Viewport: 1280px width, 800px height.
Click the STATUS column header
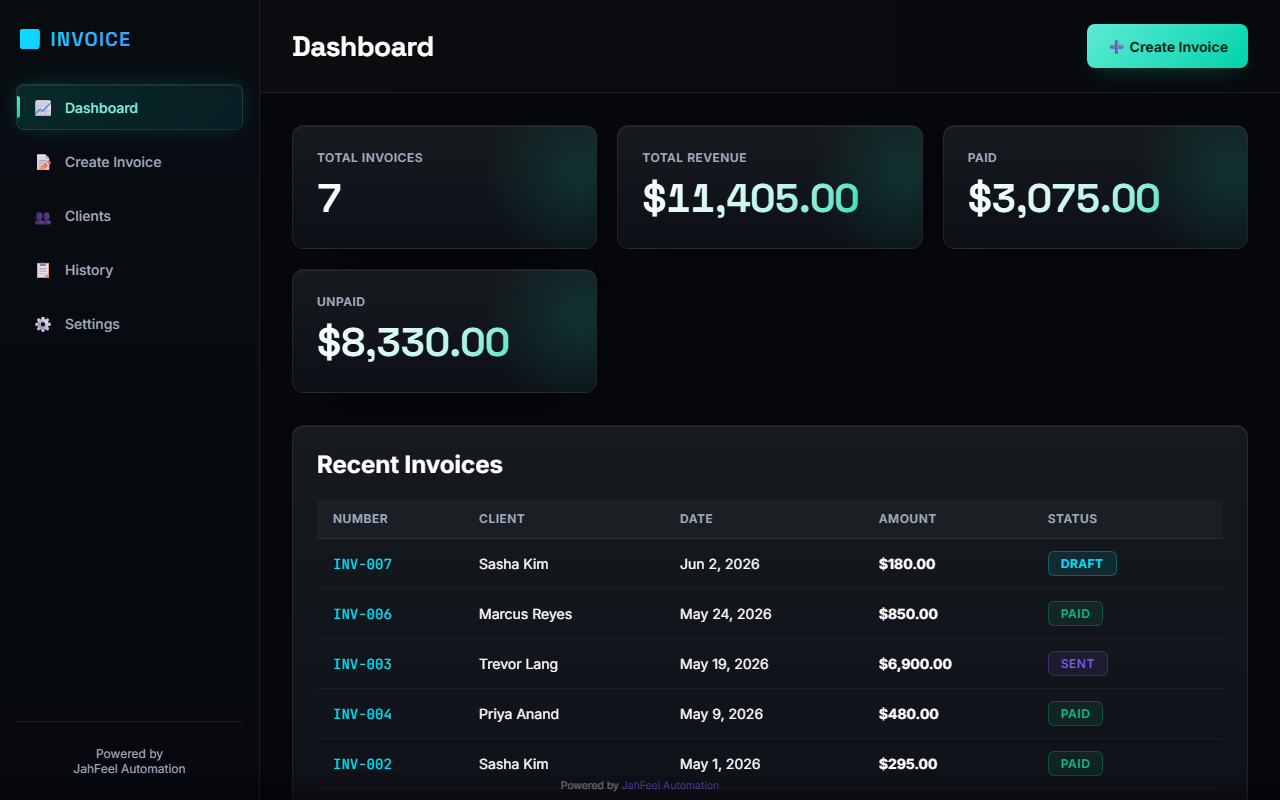coord(1072,519)
